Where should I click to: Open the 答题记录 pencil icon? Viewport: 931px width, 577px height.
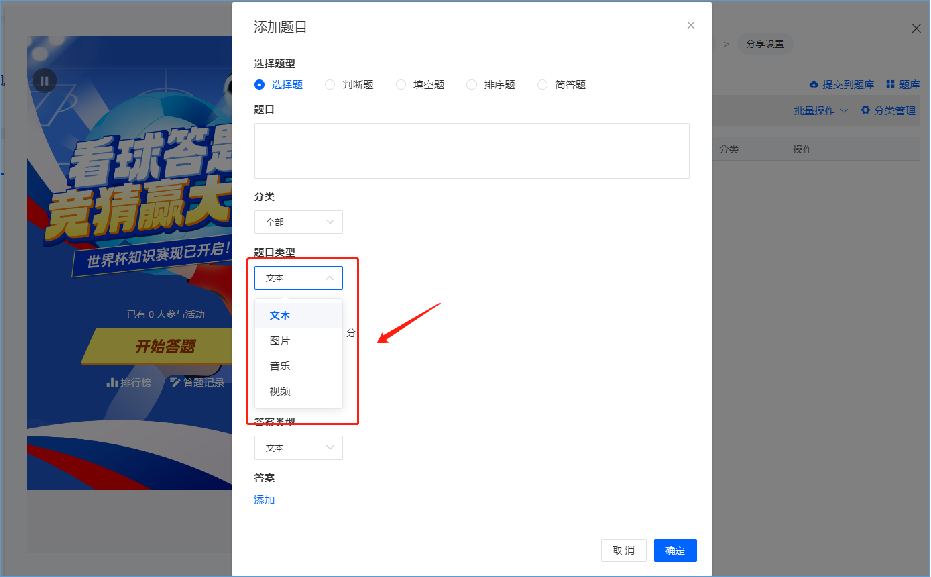tap(175, 382)
